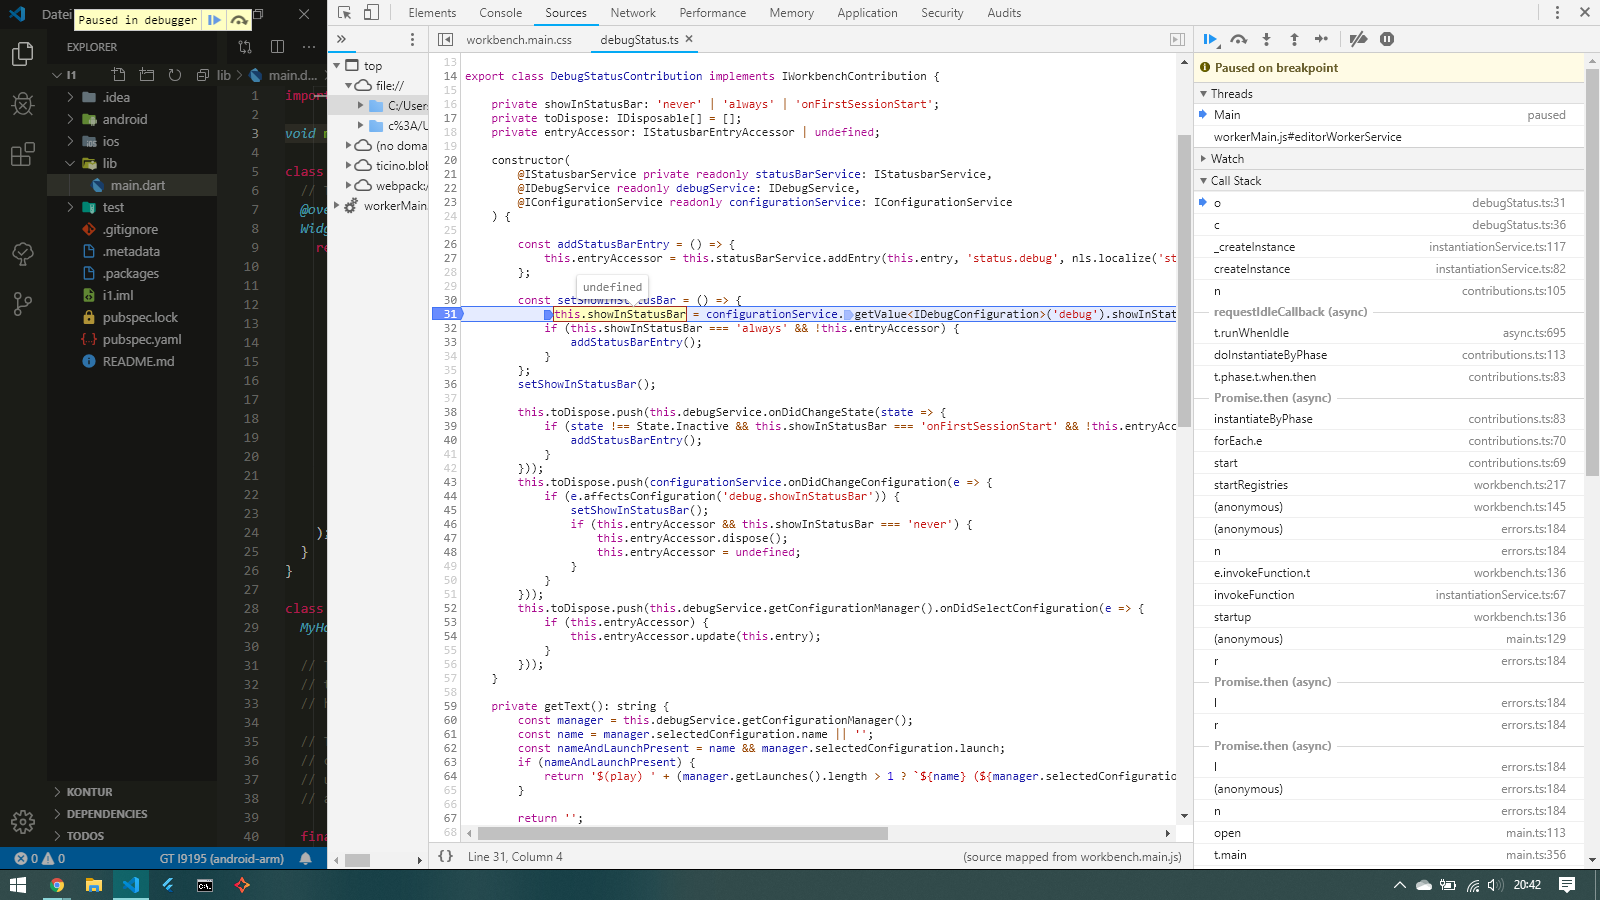The image size is (1600, 900).
Task: Step into the next function call
Action: (x=1267, y=40)
